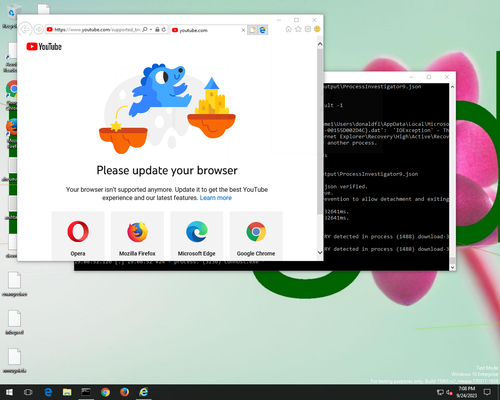Choose the Mozilla Firefox browser card
Screen dimensions: 500x400
(137, 236)
